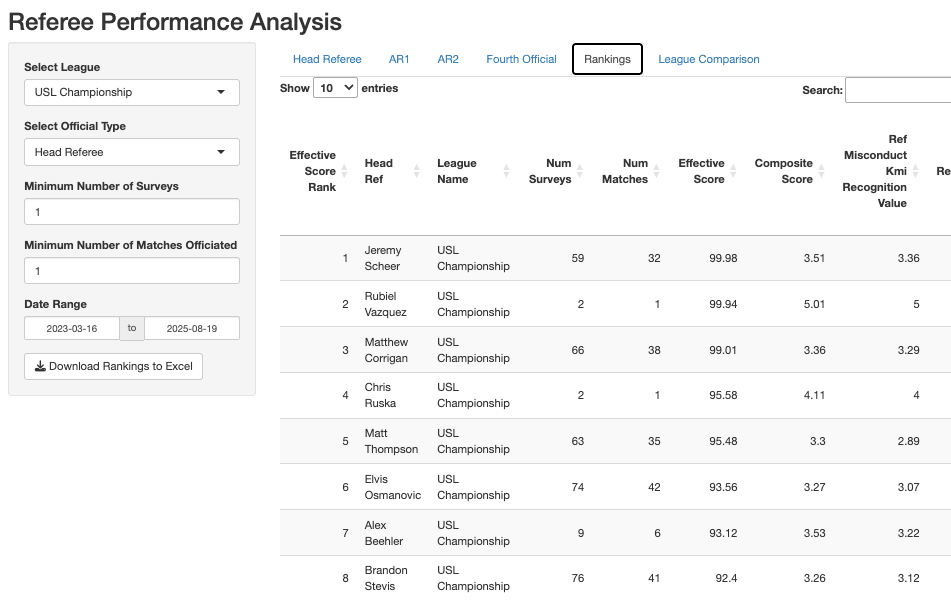Open the AR1 tab
The width and height of the screenshot is (951, 601).
tap(399, 59)
